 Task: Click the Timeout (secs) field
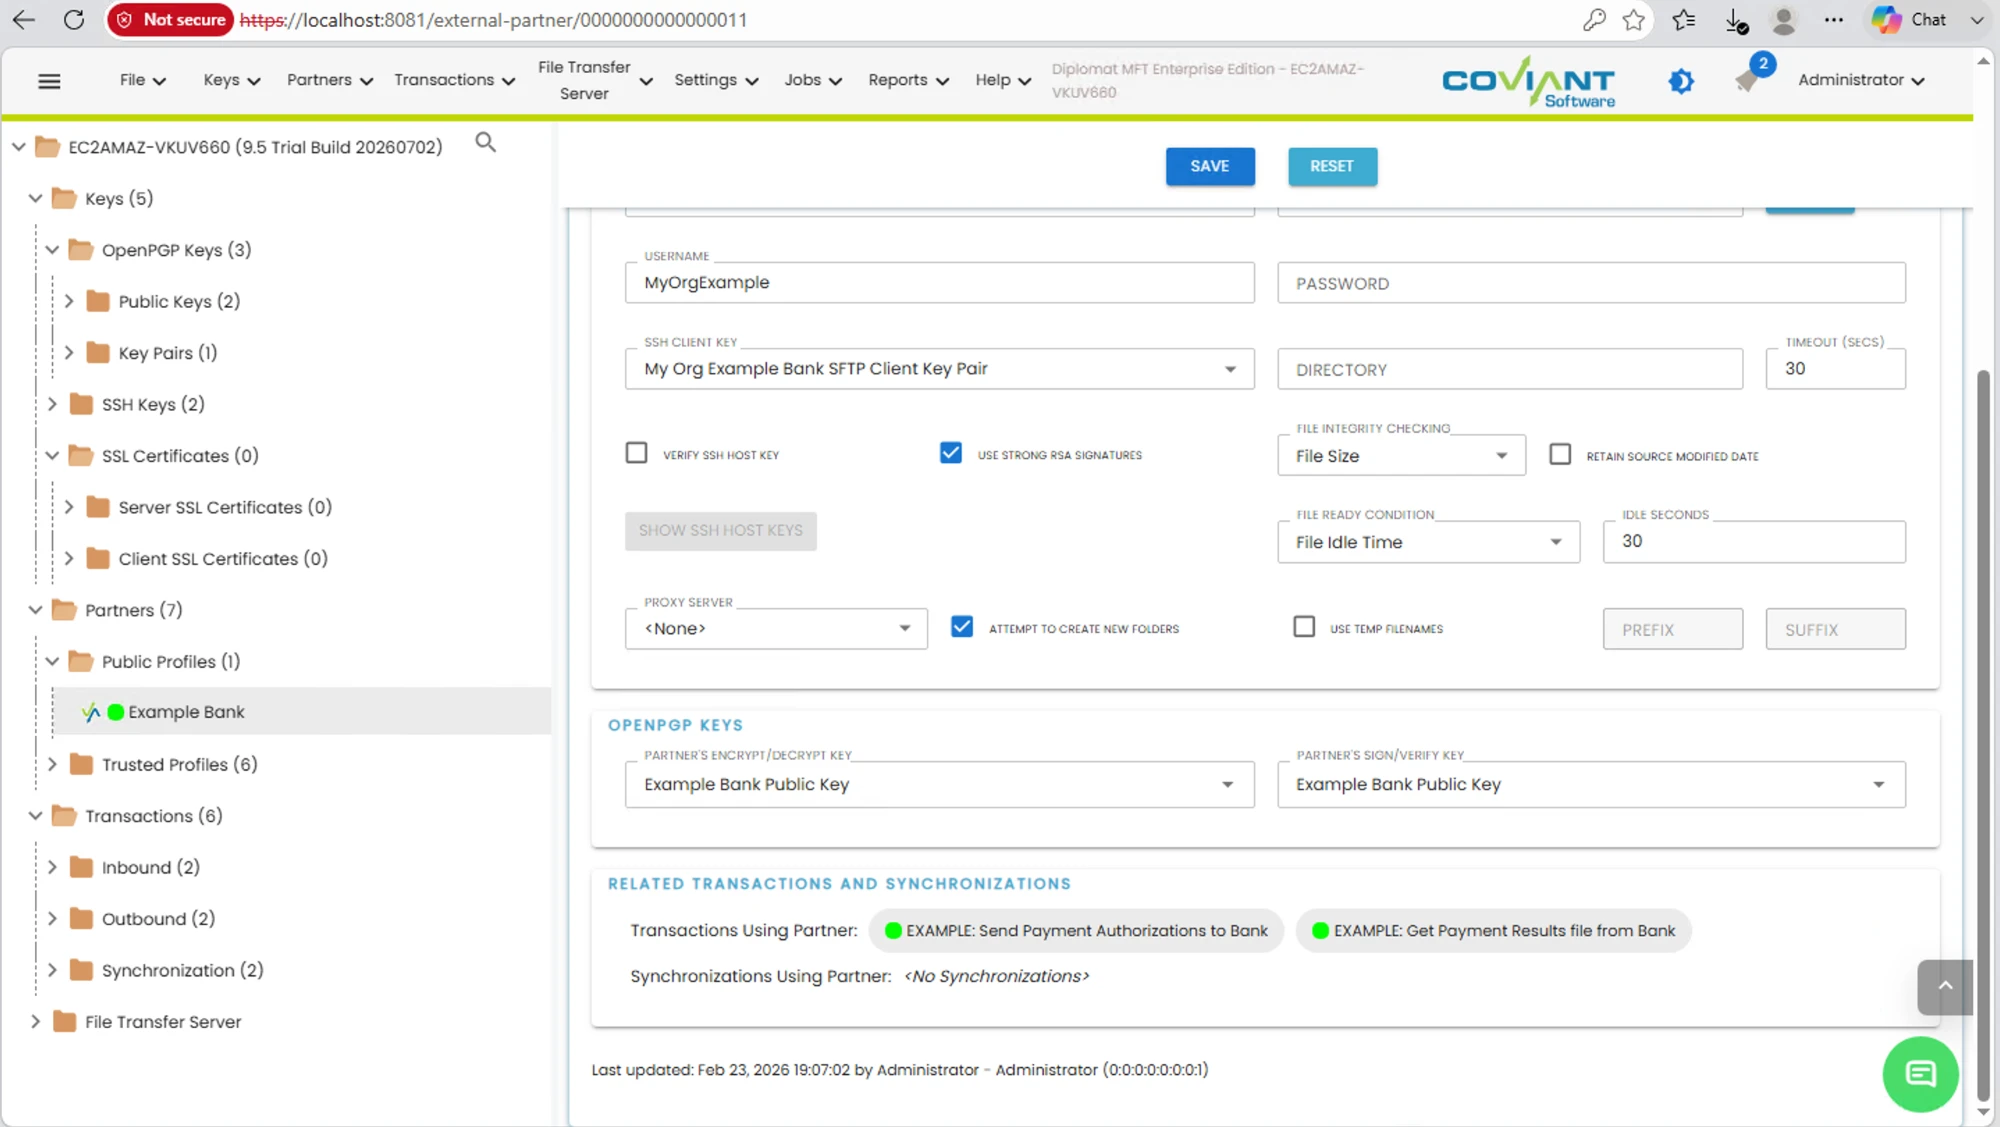coord(1835,369)
